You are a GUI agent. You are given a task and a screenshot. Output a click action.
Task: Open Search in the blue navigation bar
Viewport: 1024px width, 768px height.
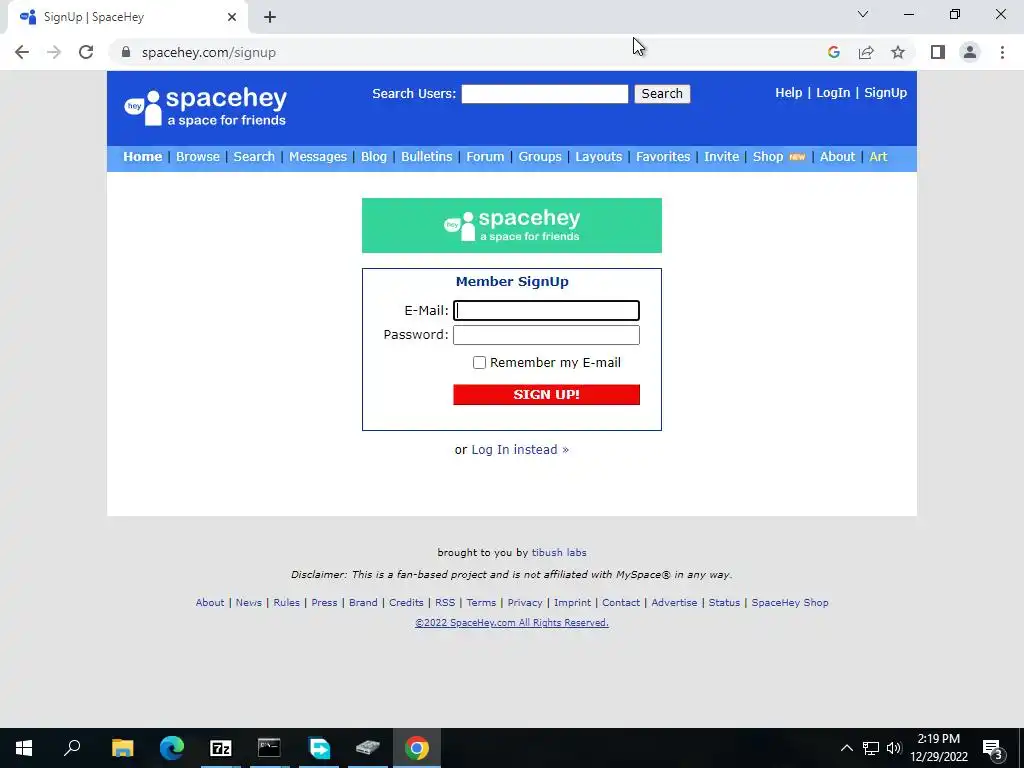pos(254,157)
